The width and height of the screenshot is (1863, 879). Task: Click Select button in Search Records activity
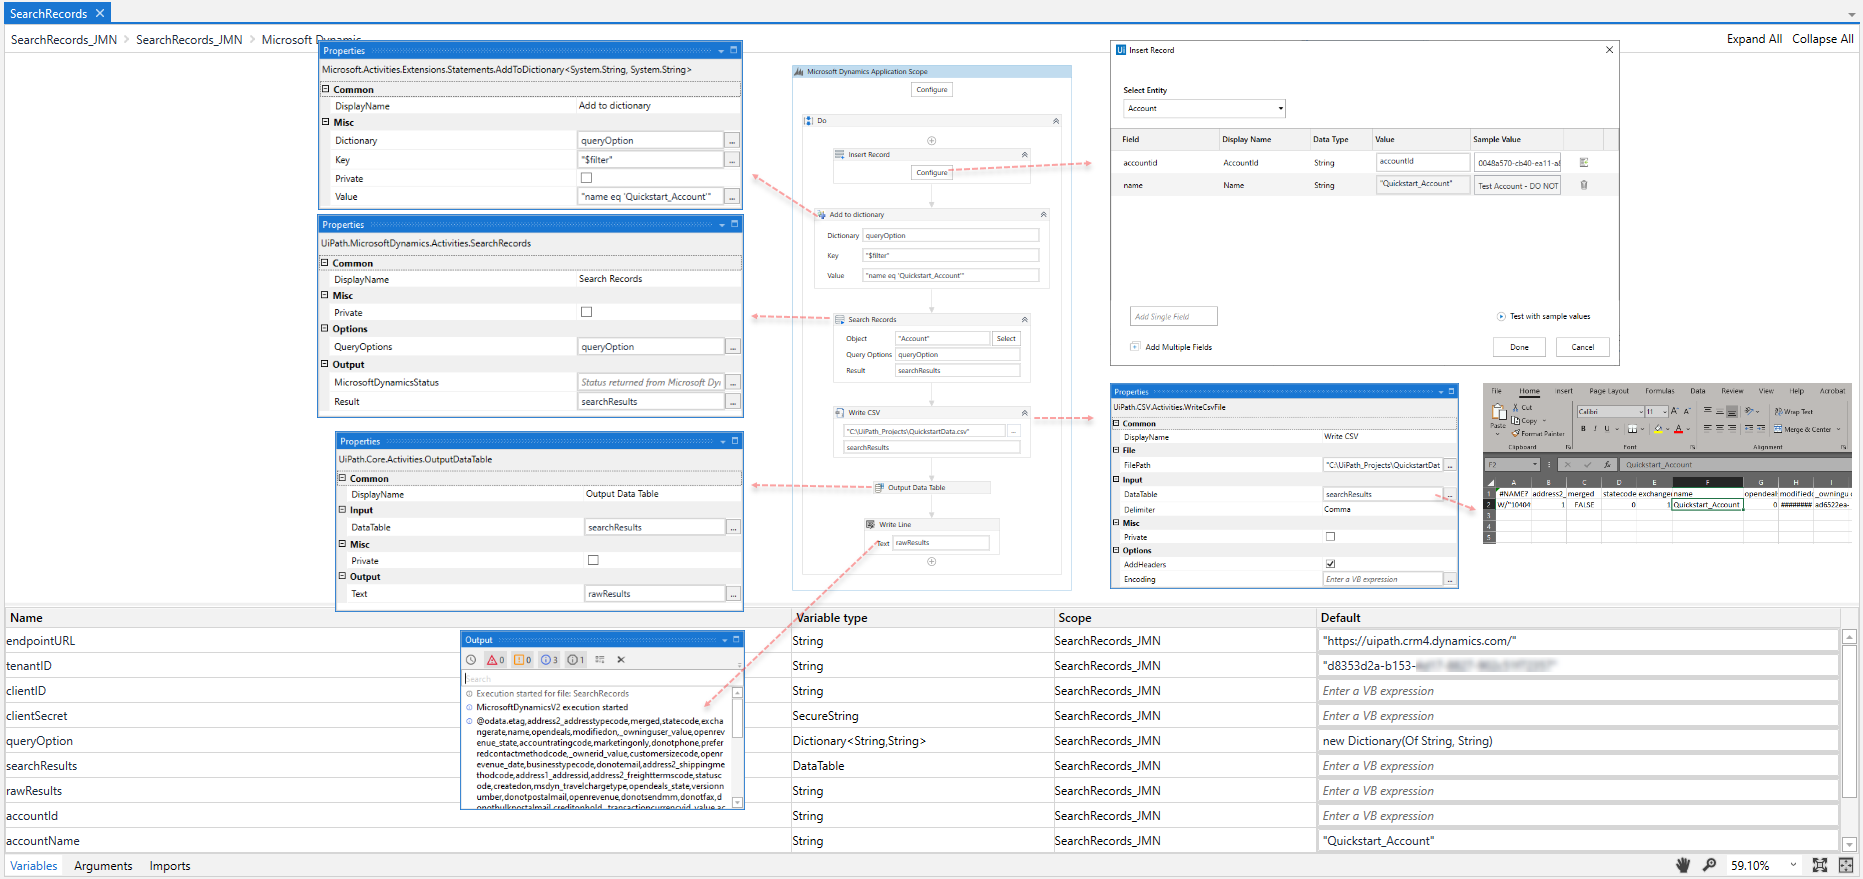tap(1006, 339)
